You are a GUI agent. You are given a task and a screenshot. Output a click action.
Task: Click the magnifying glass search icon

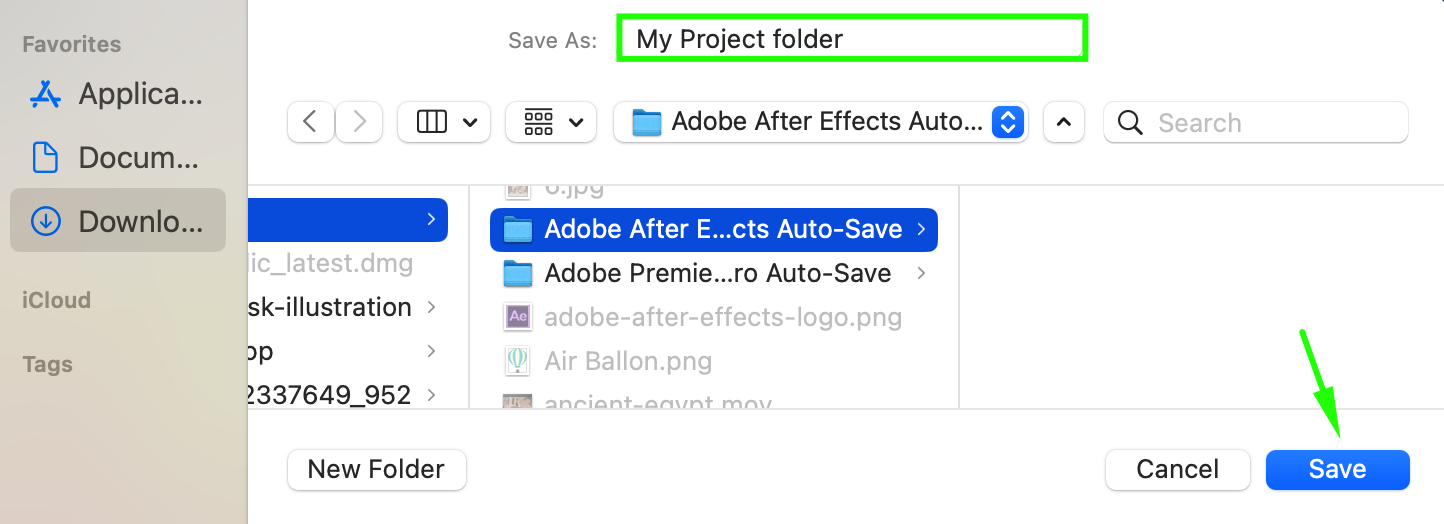point(1131,122)
